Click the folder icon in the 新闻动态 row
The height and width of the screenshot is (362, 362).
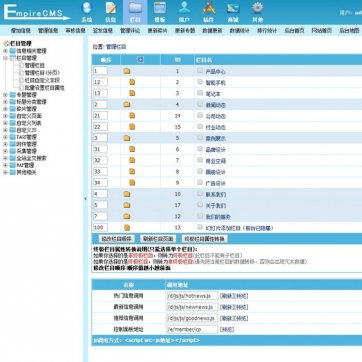[x=127, y=105]
